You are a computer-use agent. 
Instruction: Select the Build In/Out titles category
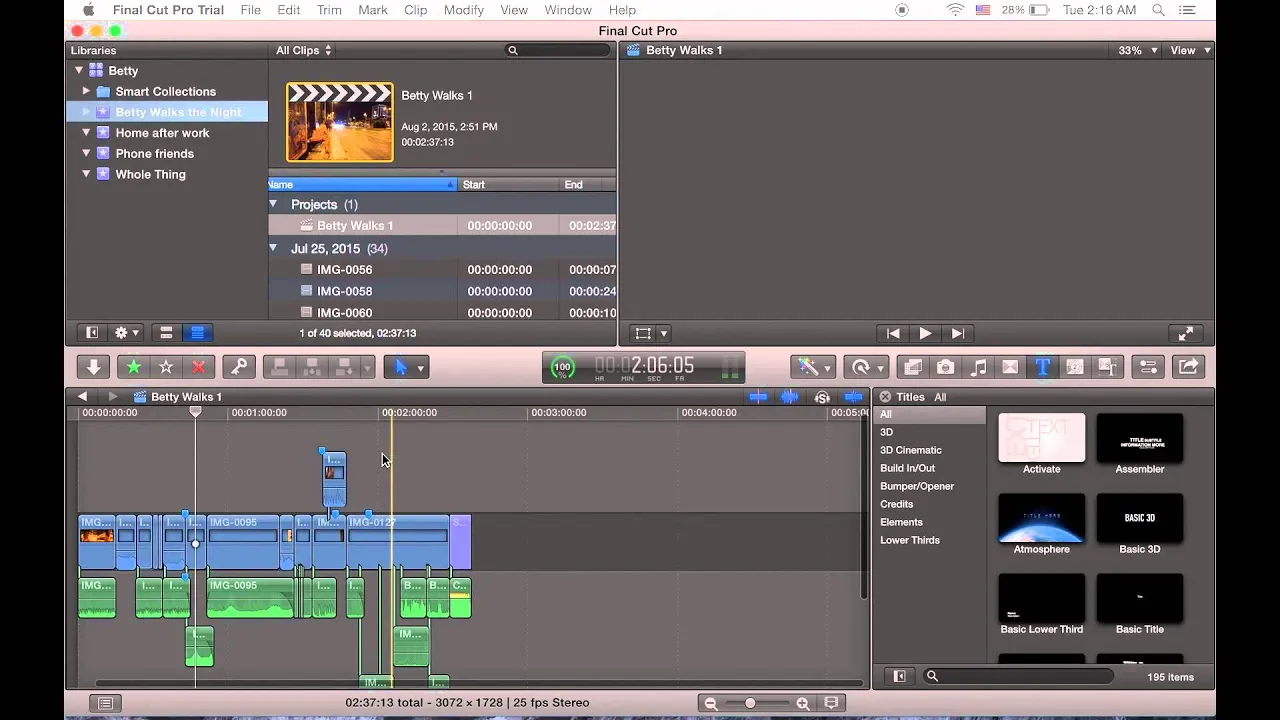tap(908, 468)
